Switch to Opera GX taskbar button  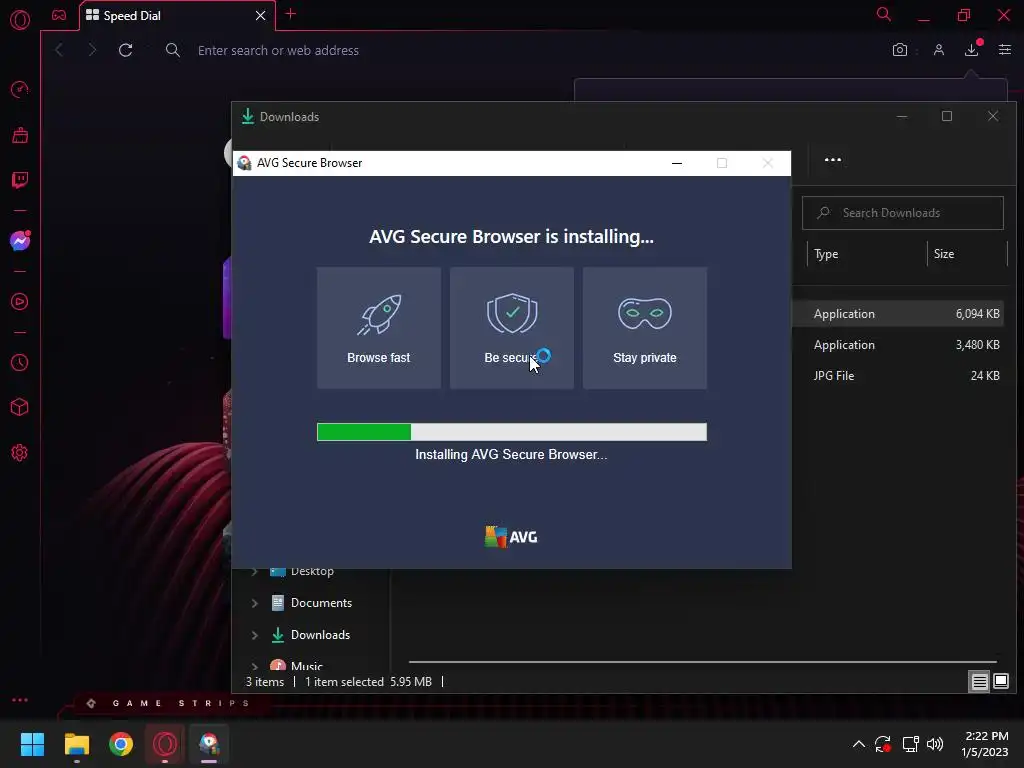(x=165, y=744)
